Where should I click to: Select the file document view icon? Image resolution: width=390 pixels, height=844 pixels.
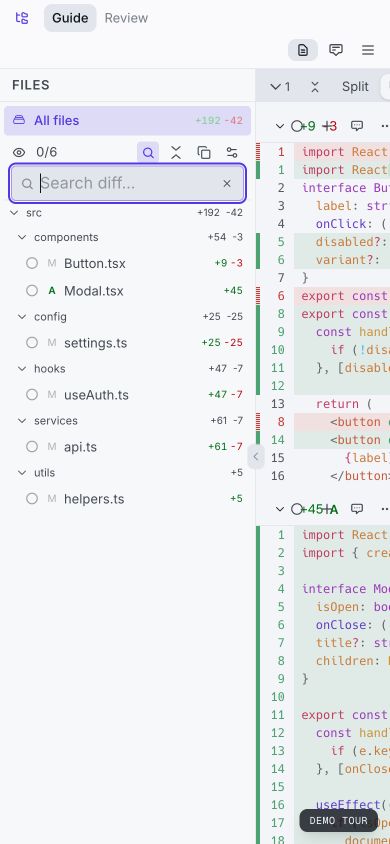303,50
